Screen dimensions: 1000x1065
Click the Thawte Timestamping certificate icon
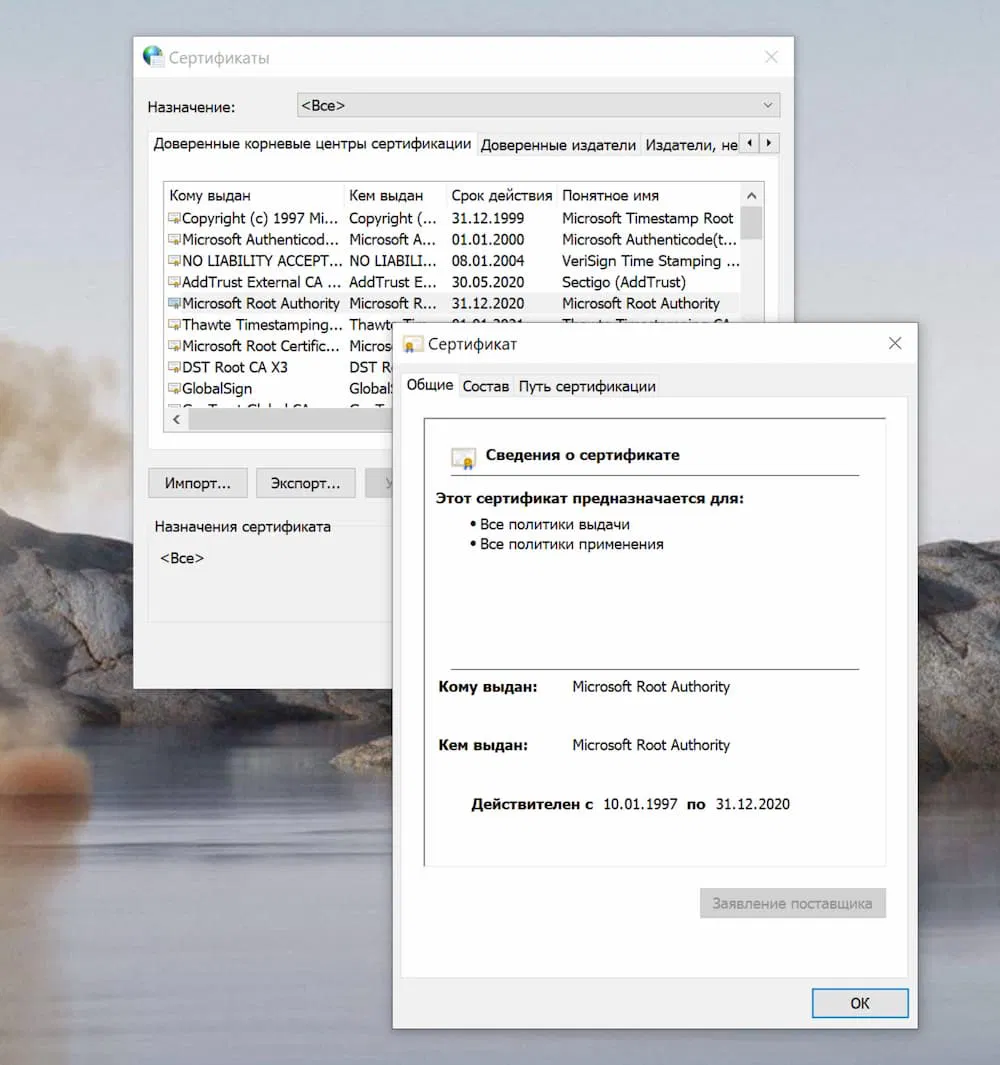click(x=175, y=325)
